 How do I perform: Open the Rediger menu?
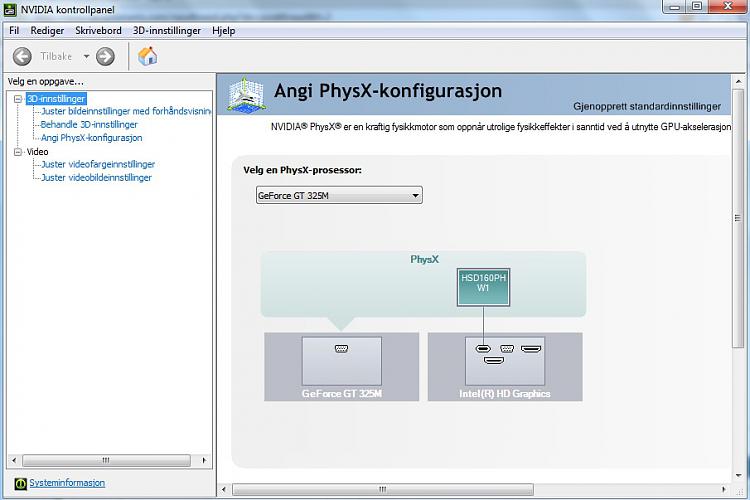point(47,31)
